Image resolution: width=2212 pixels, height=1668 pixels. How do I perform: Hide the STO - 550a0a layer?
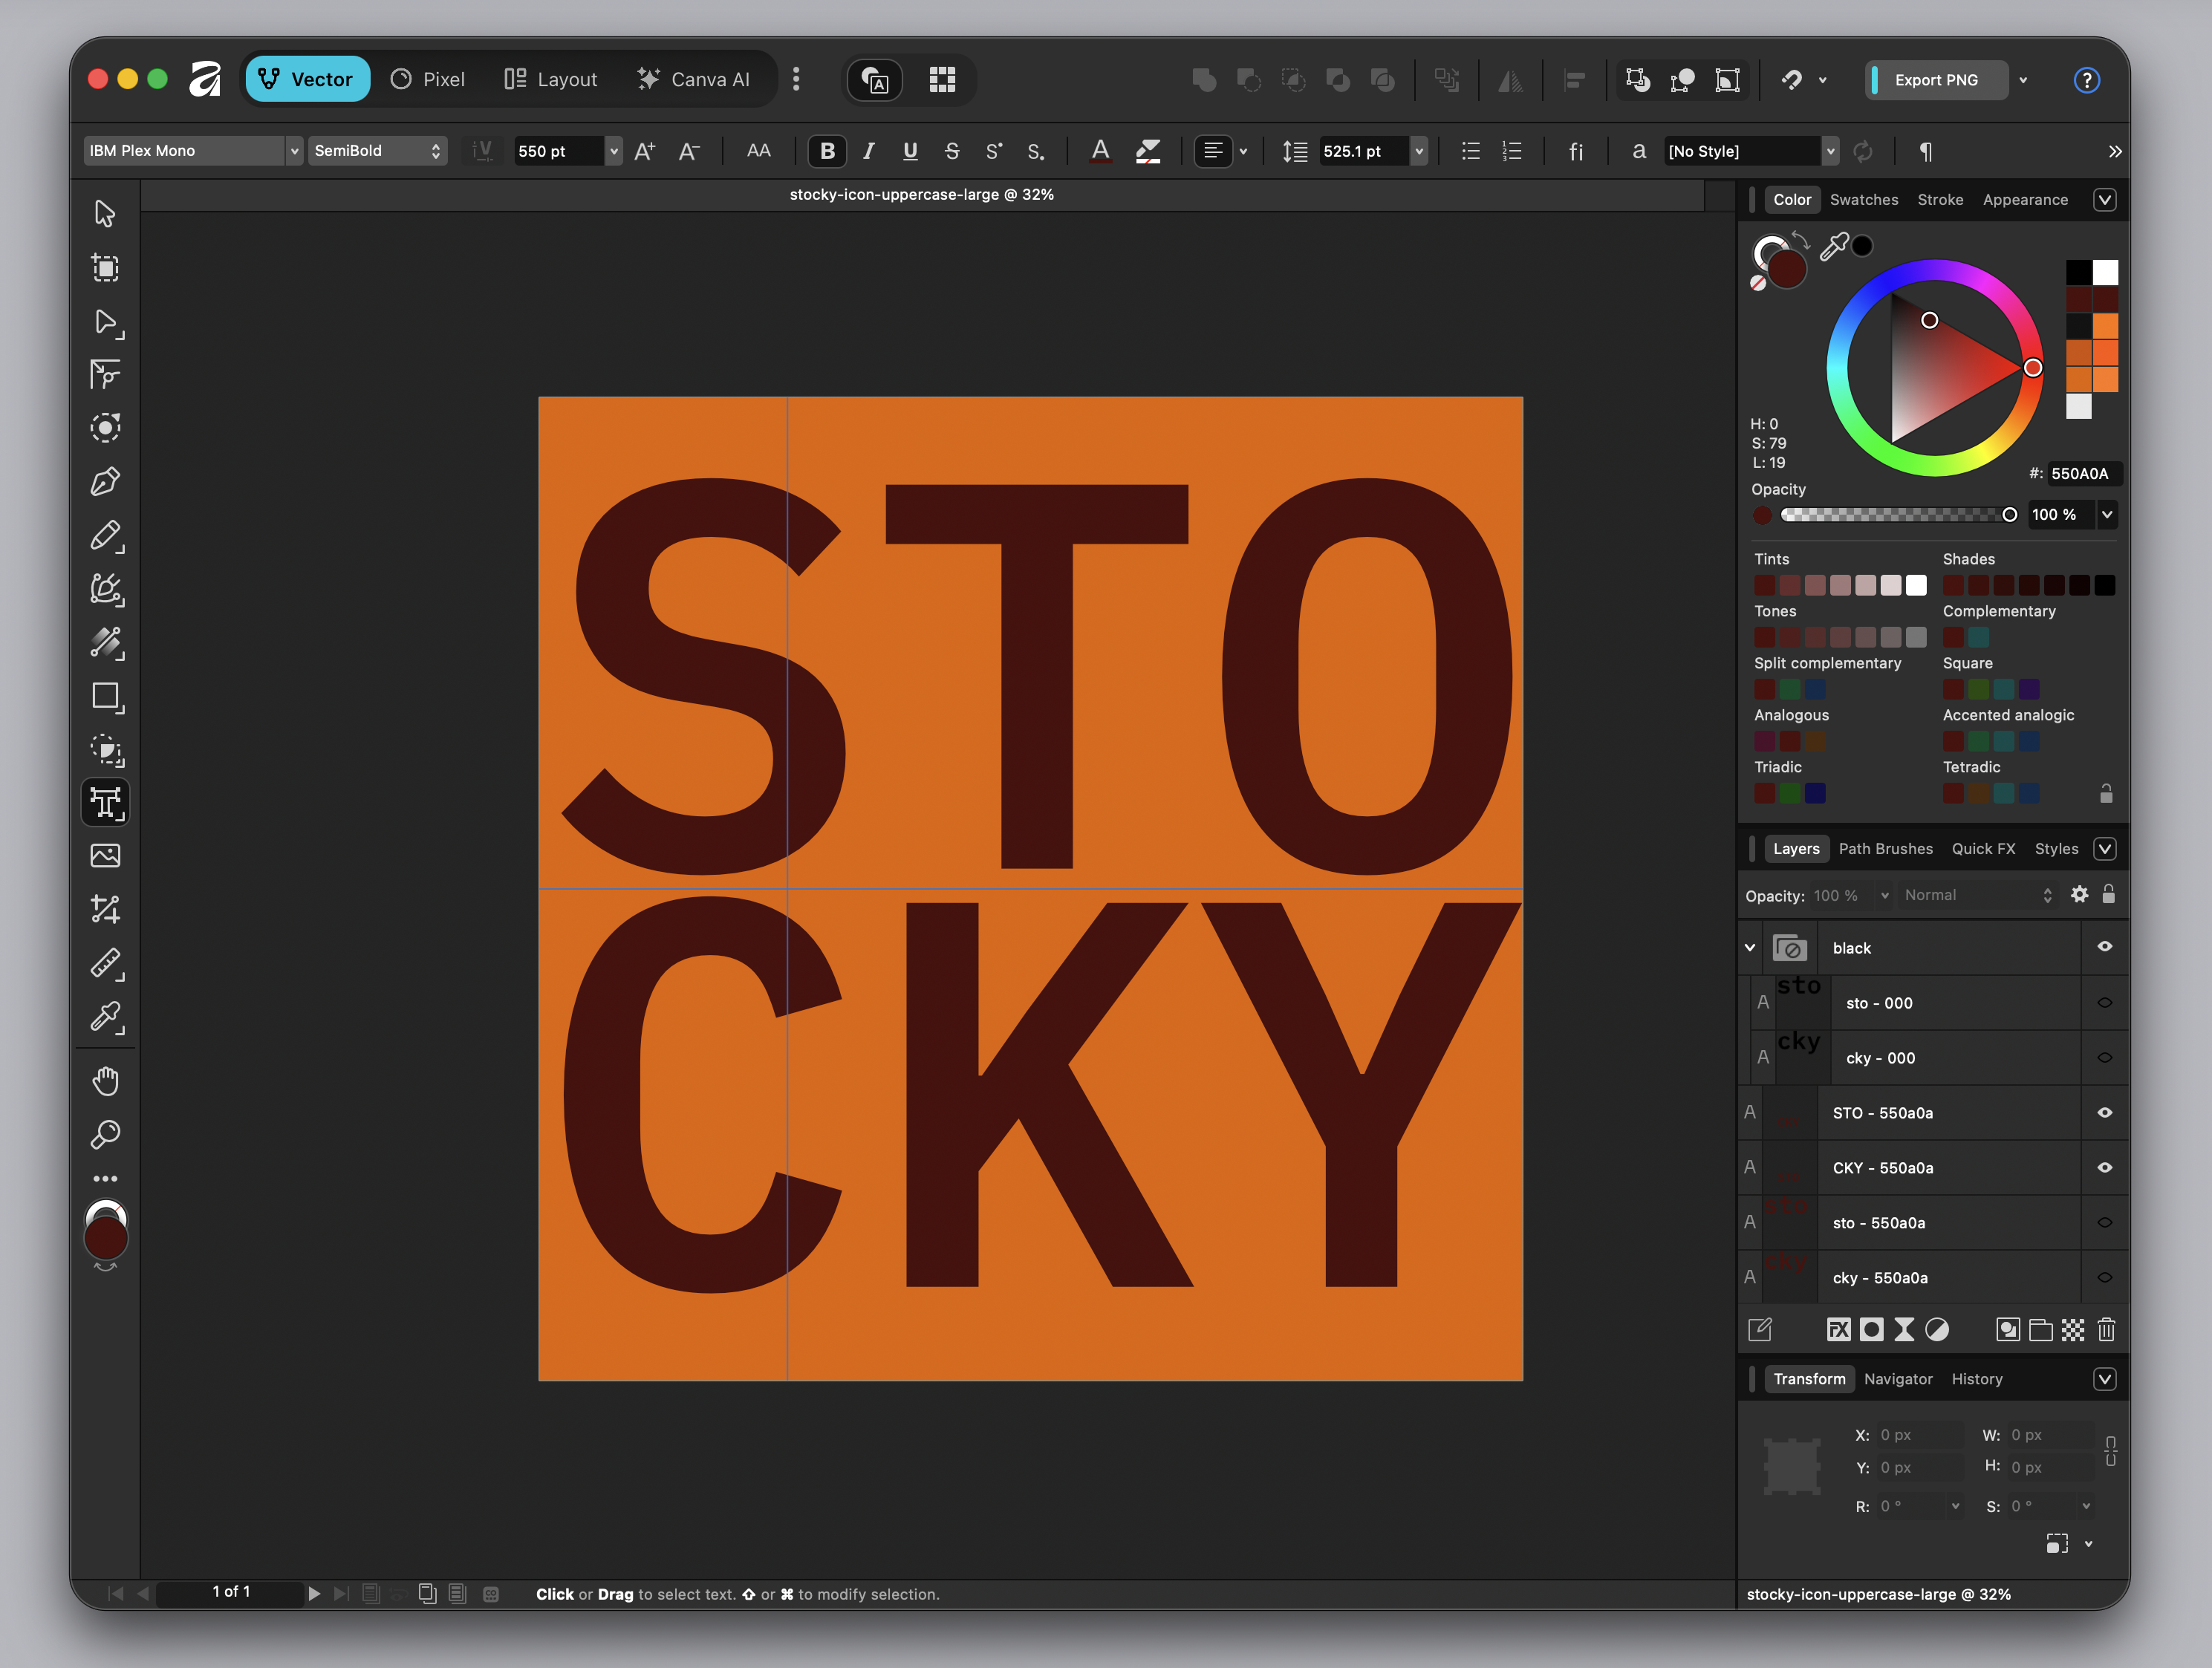click(2105, 1113)
